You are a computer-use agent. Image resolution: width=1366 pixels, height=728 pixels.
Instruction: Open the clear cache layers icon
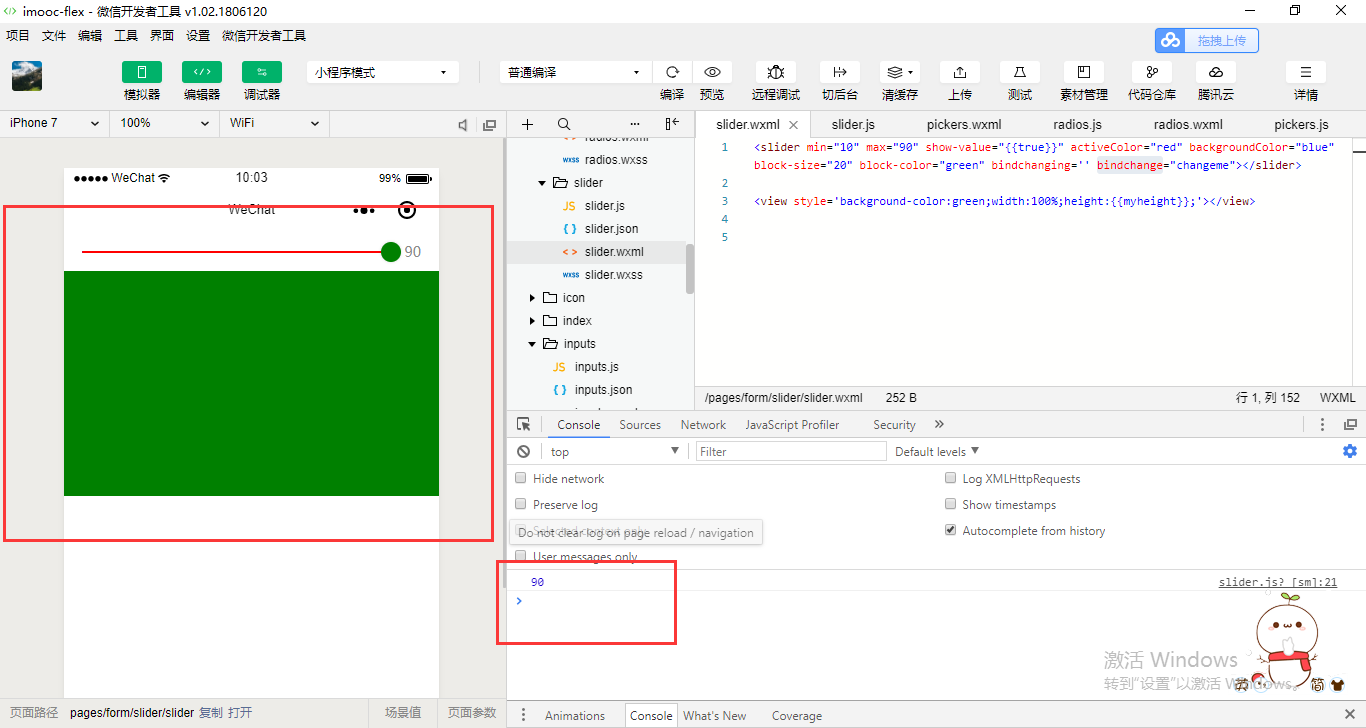point(900,72)
